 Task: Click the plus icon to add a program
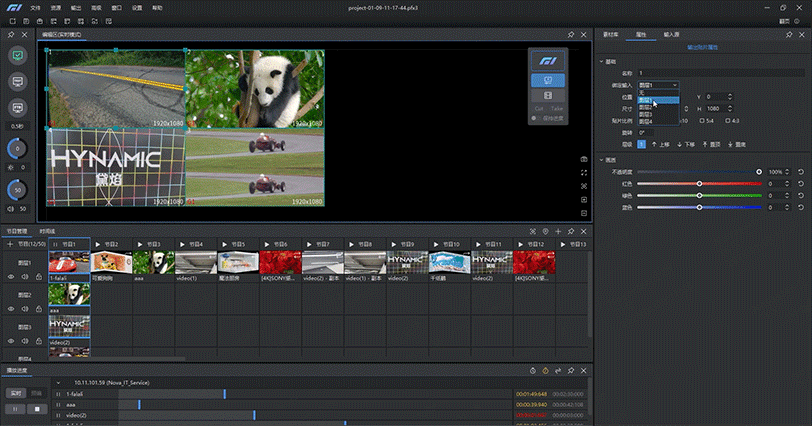(x=11, y=244)
